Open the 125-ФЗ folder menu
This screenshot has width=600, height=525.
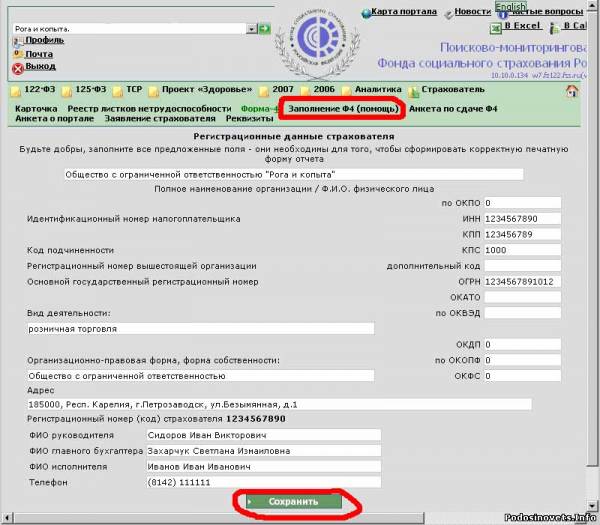point(91,90)
